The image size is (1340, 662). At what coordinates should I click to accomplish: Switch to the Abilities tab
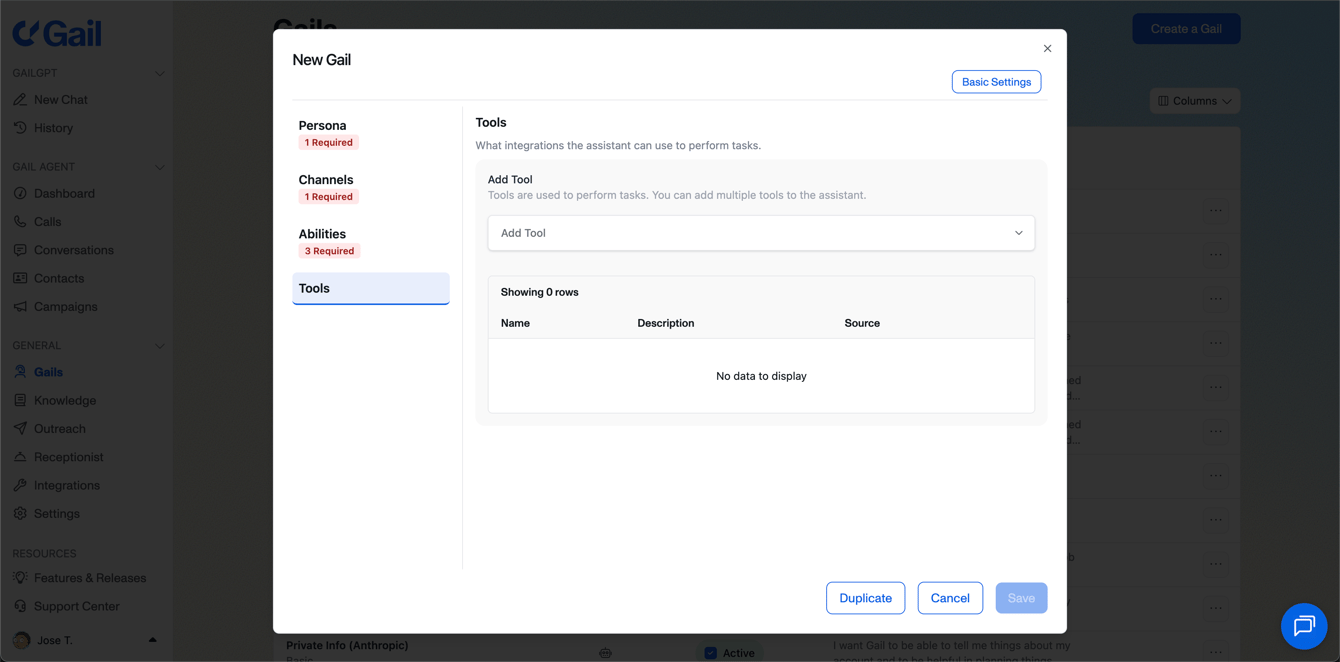(371, 241)
